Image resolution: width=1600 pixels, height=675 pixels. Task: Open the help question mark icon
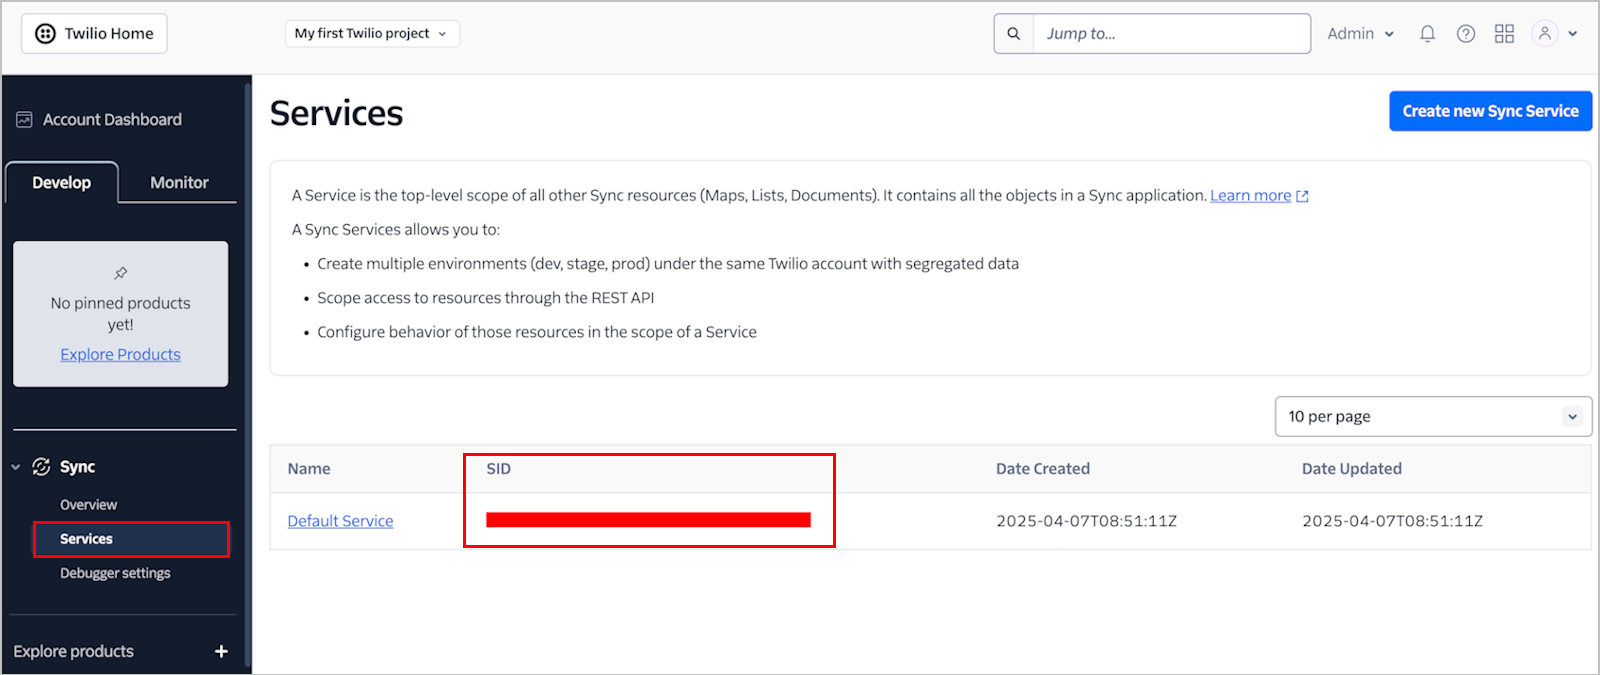(x=1466, y=34)
